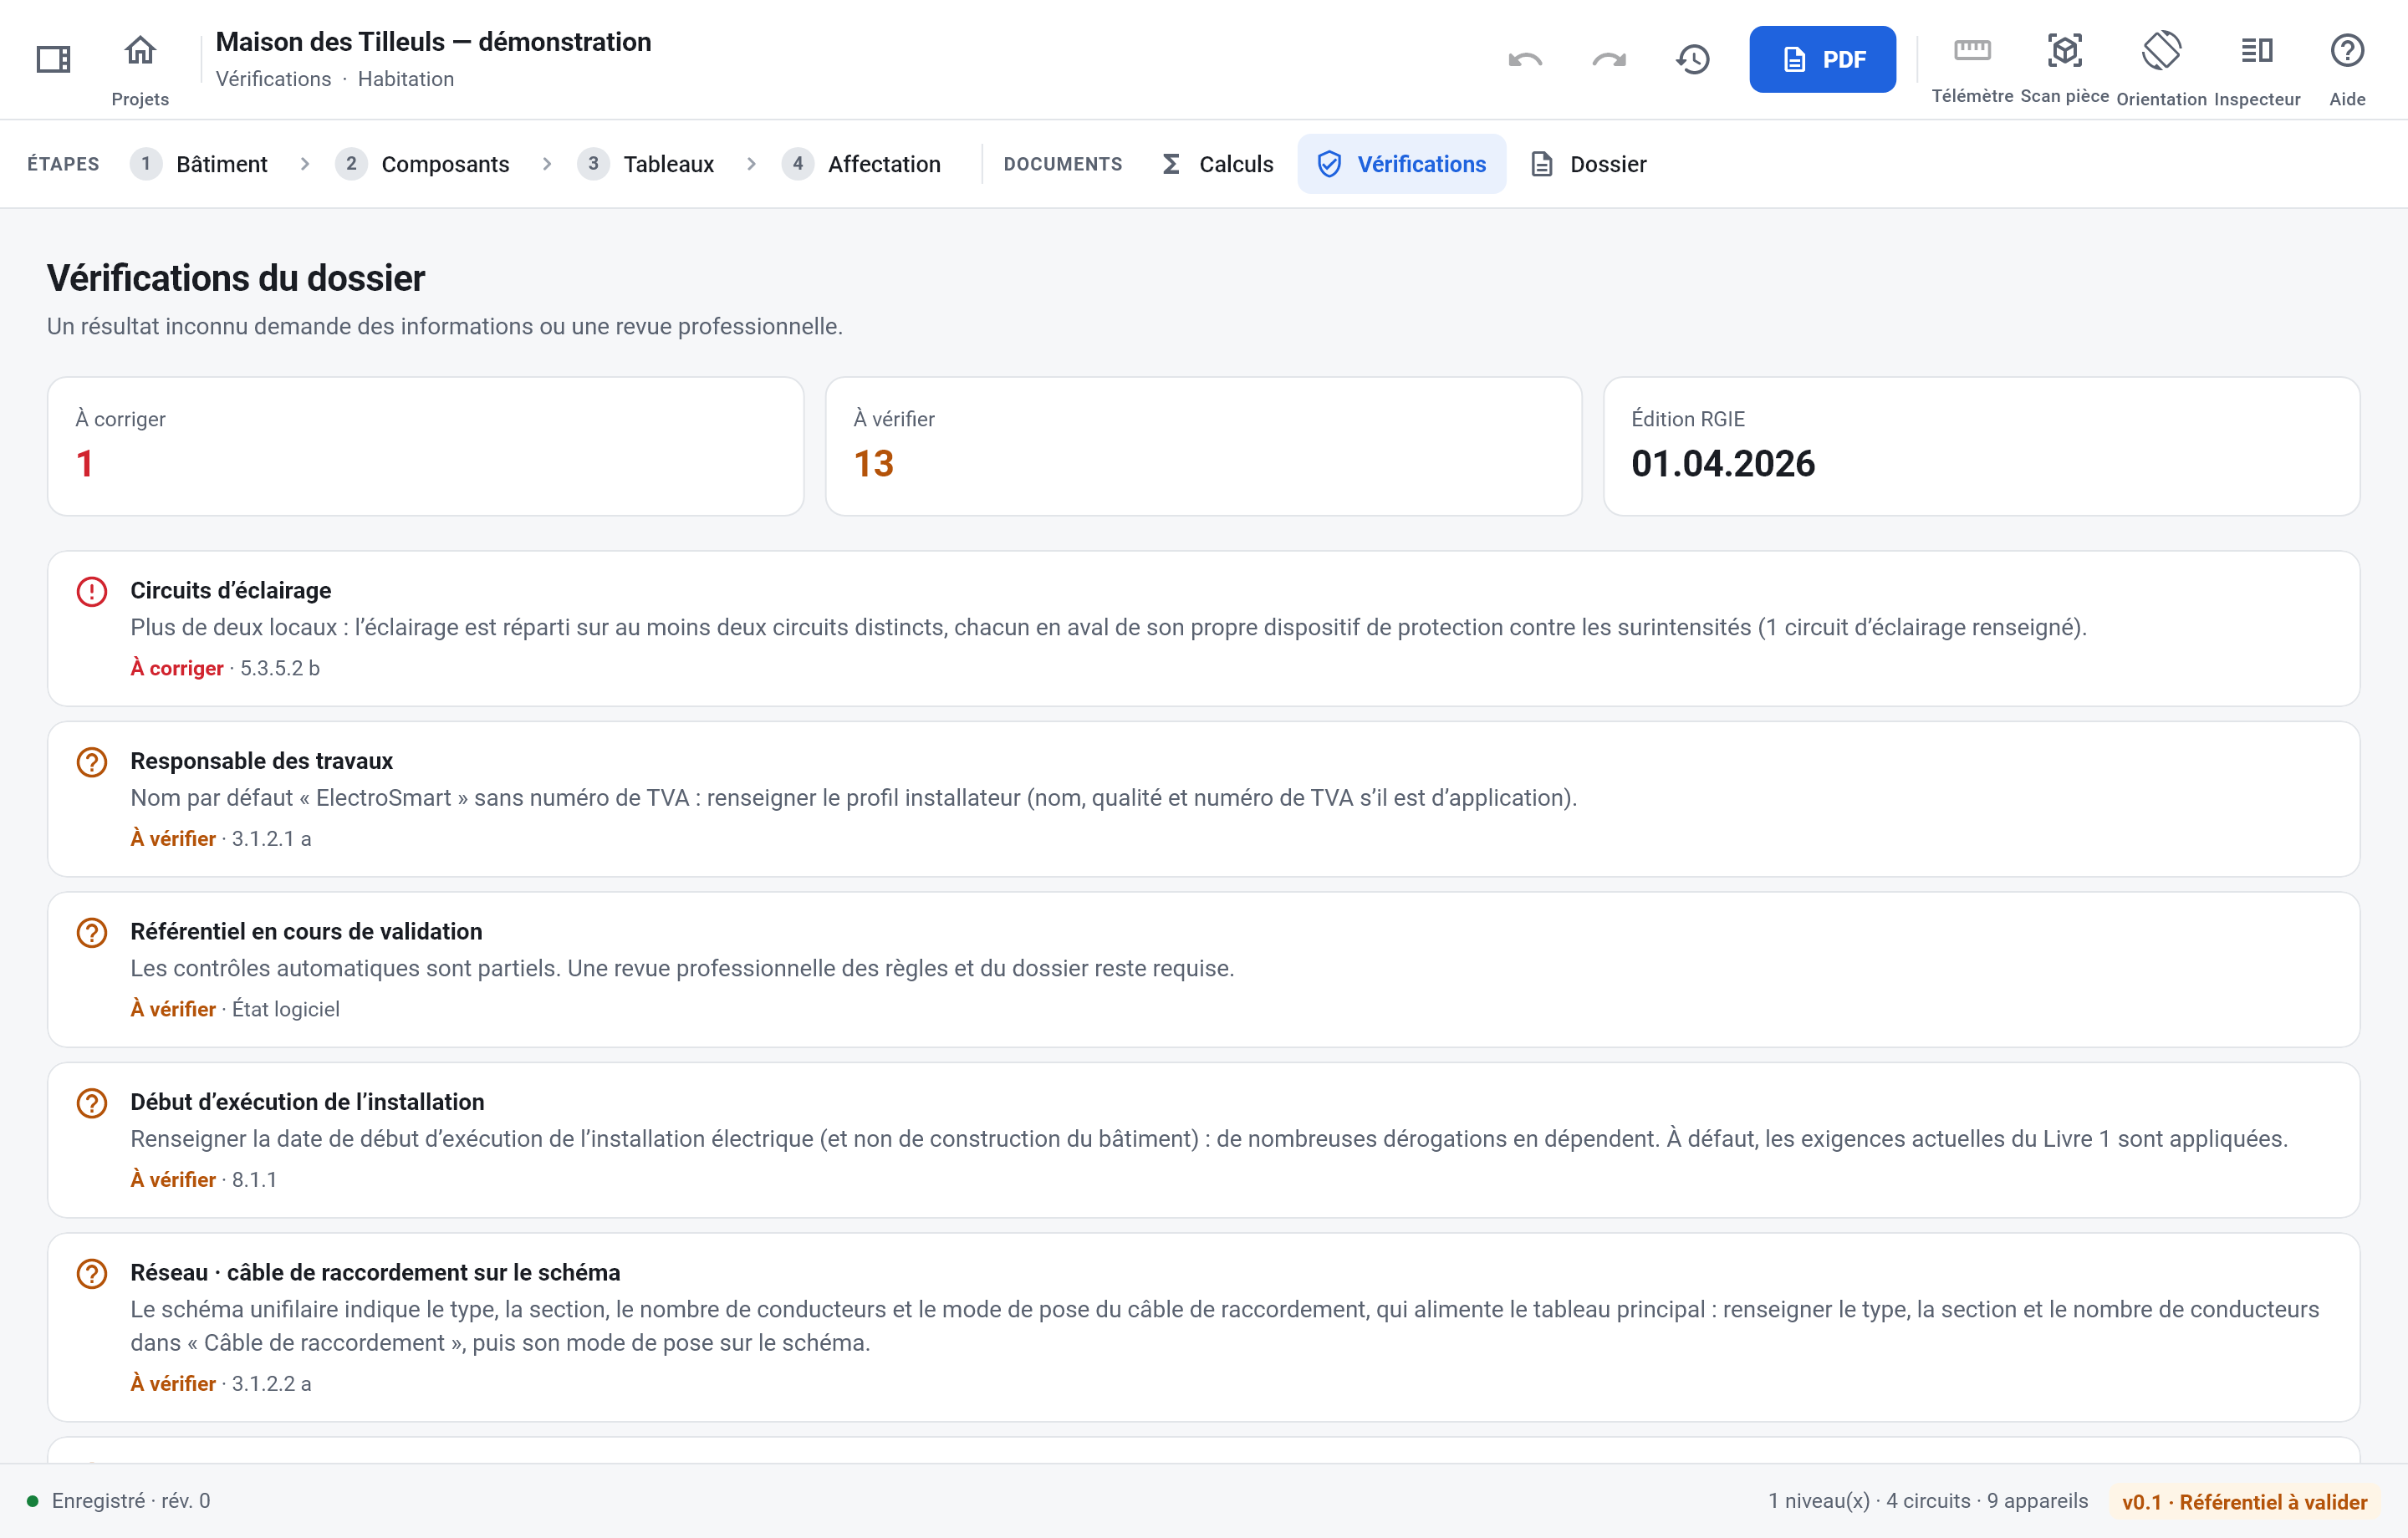
Task: Click the project title Maison des Tilleuls
Action: [434, 42]
